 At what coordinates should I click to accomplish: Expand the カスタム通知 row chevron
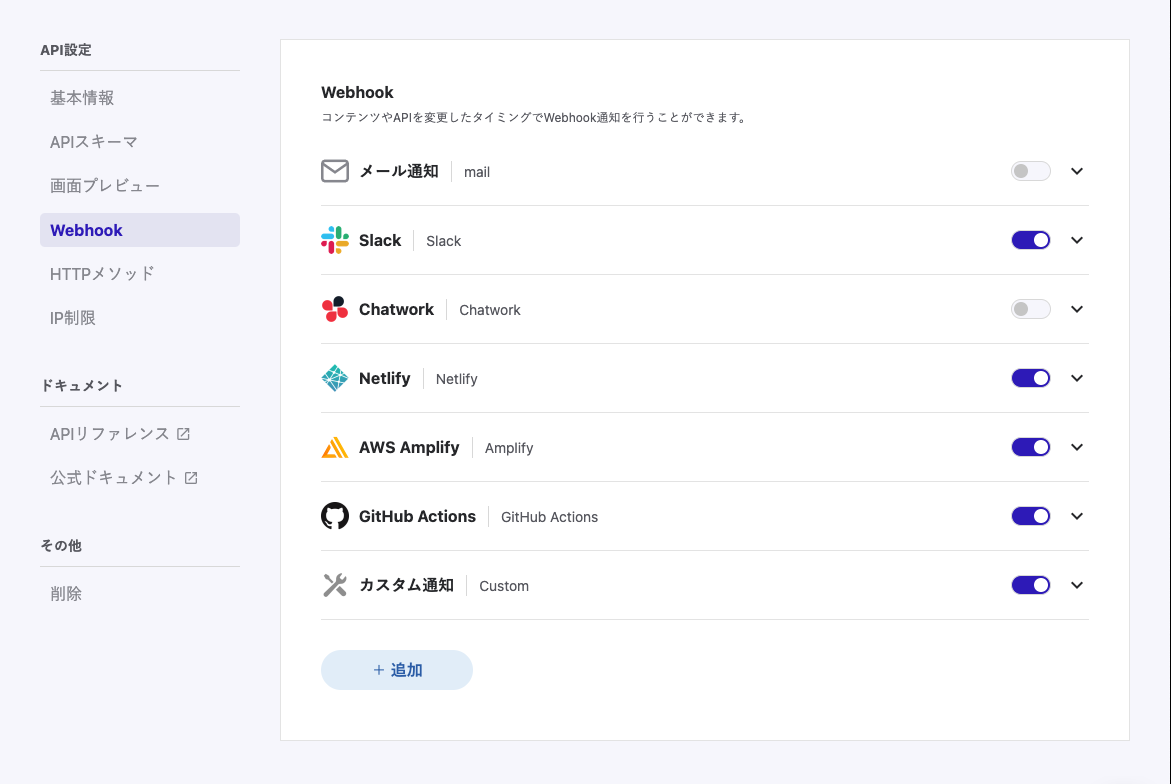(x=1077, y=585)
